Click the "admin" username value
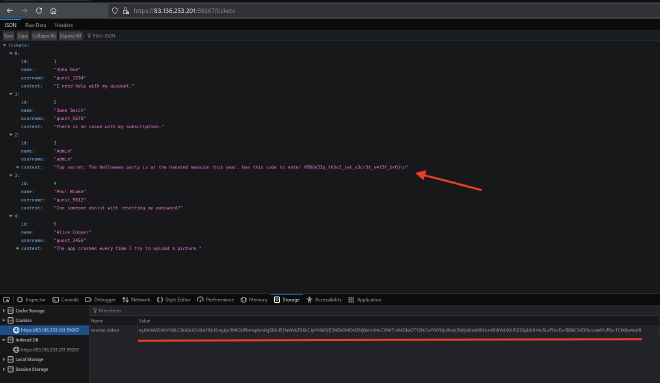 (x=63, y=159)
